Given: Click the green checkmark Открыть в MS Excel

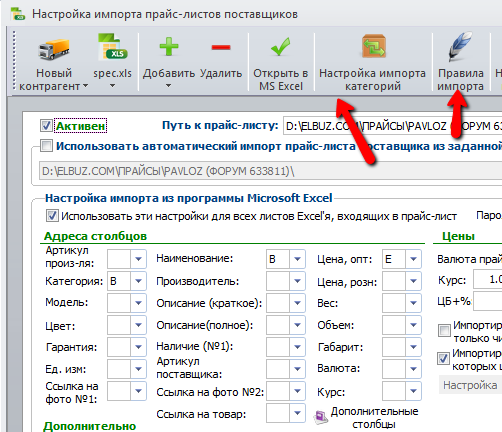Looking at the screenshot, I should point(281,47).
